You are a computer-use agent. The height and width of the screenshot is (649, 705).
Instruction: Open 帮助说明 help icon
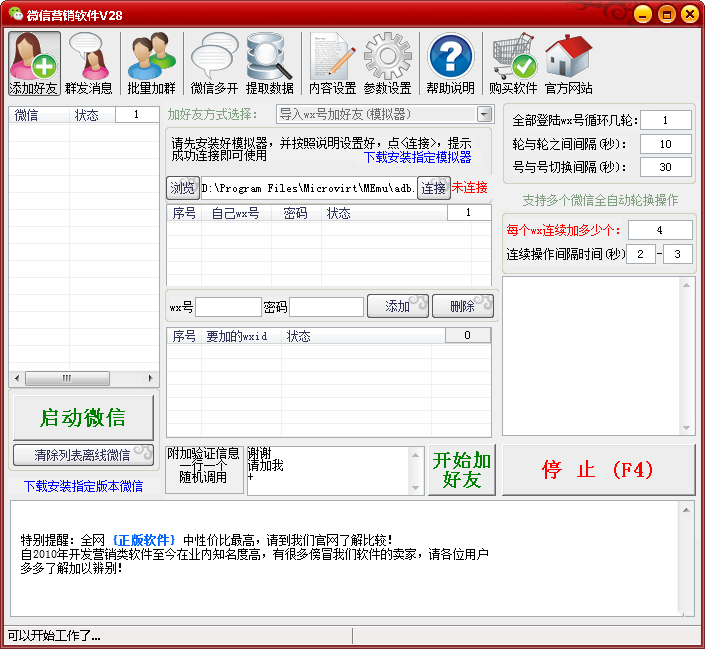tap(451, 63)
